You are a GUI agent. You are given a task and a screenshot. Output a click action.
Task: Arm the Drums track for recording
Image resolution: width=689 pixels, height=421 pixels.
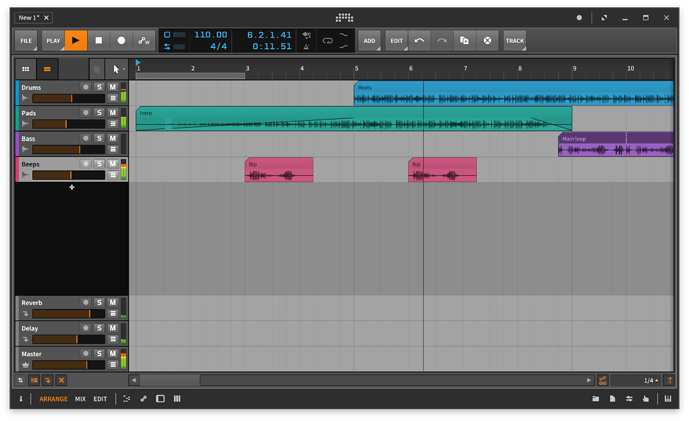point(86,87)
